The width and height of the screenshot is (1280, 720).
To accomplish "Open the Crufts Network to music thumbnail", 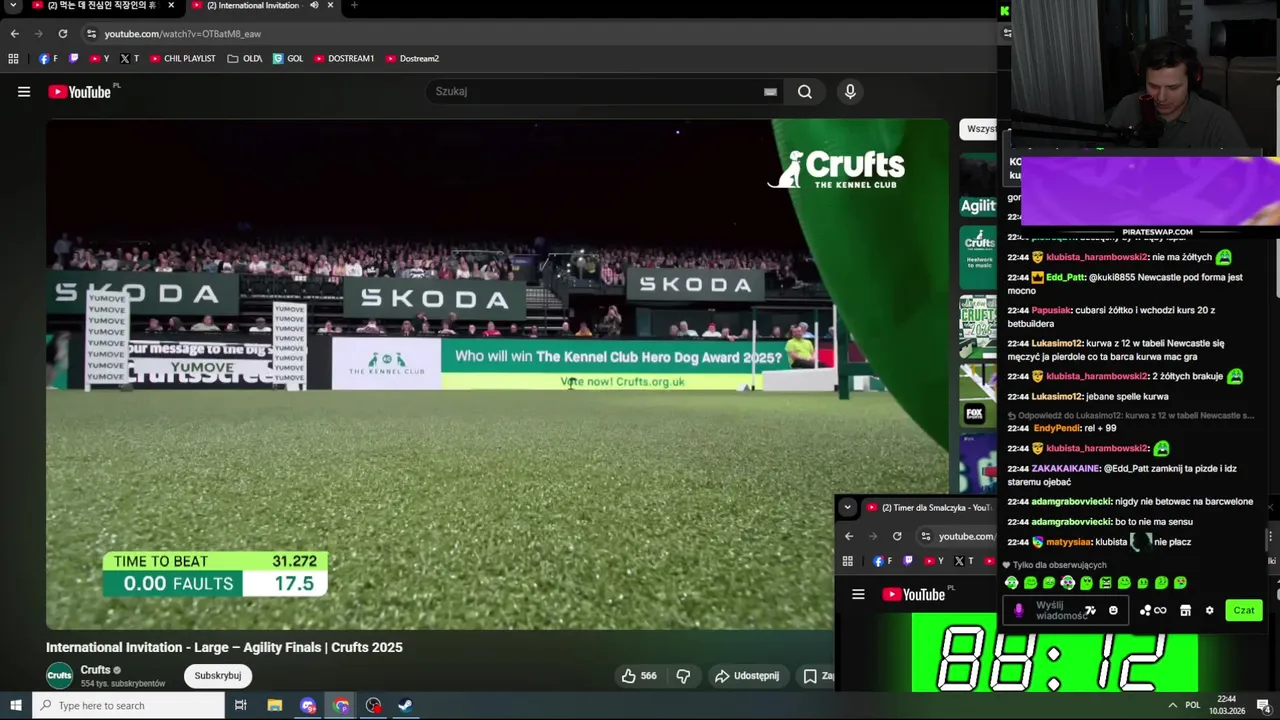I will (978, 258).
